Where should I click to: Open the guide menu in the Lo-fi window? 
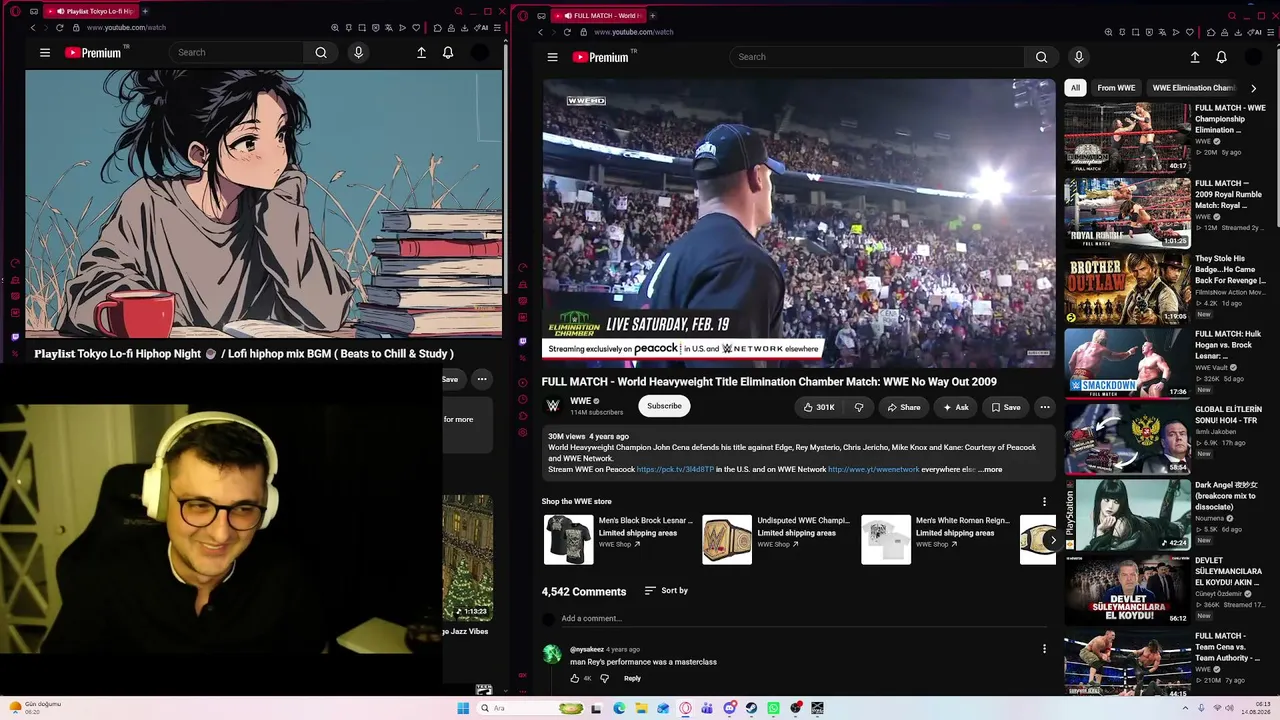click(45, 53)
